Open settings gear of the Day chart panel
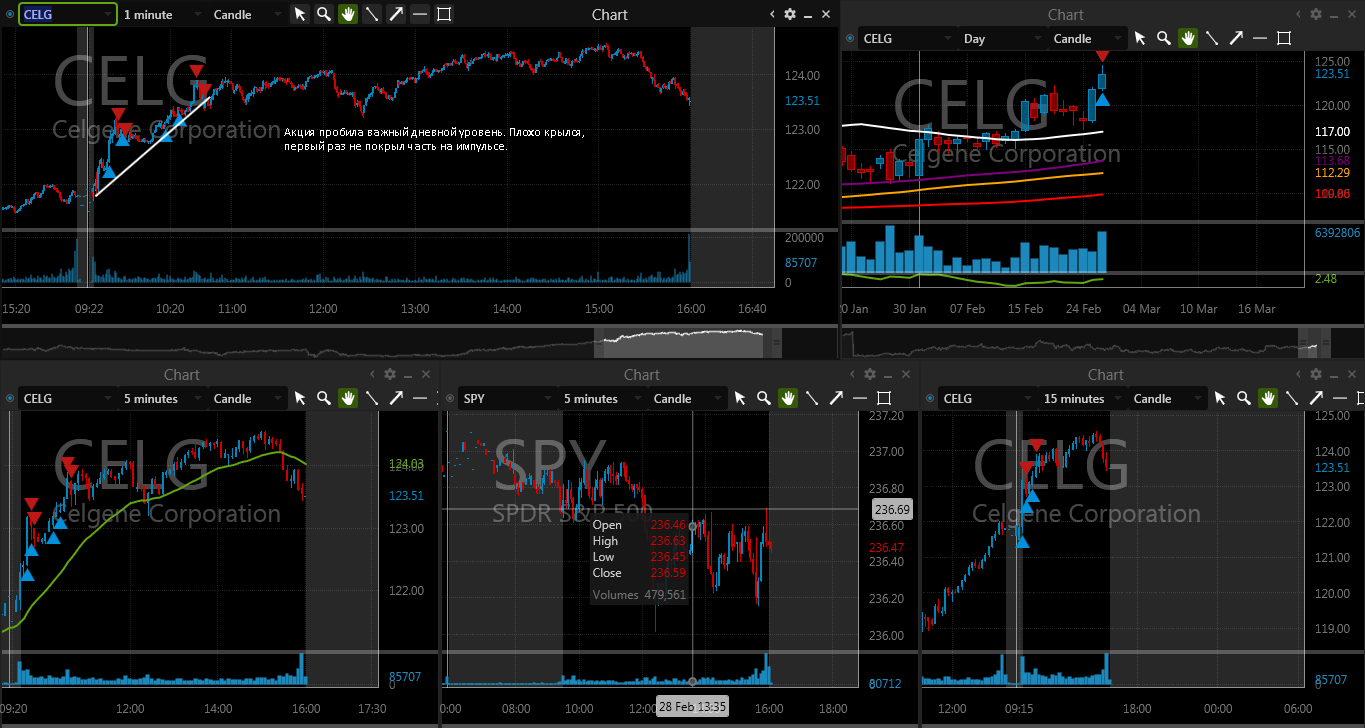This screenshot has width=1365, height=728. (x=1316, y=14)
